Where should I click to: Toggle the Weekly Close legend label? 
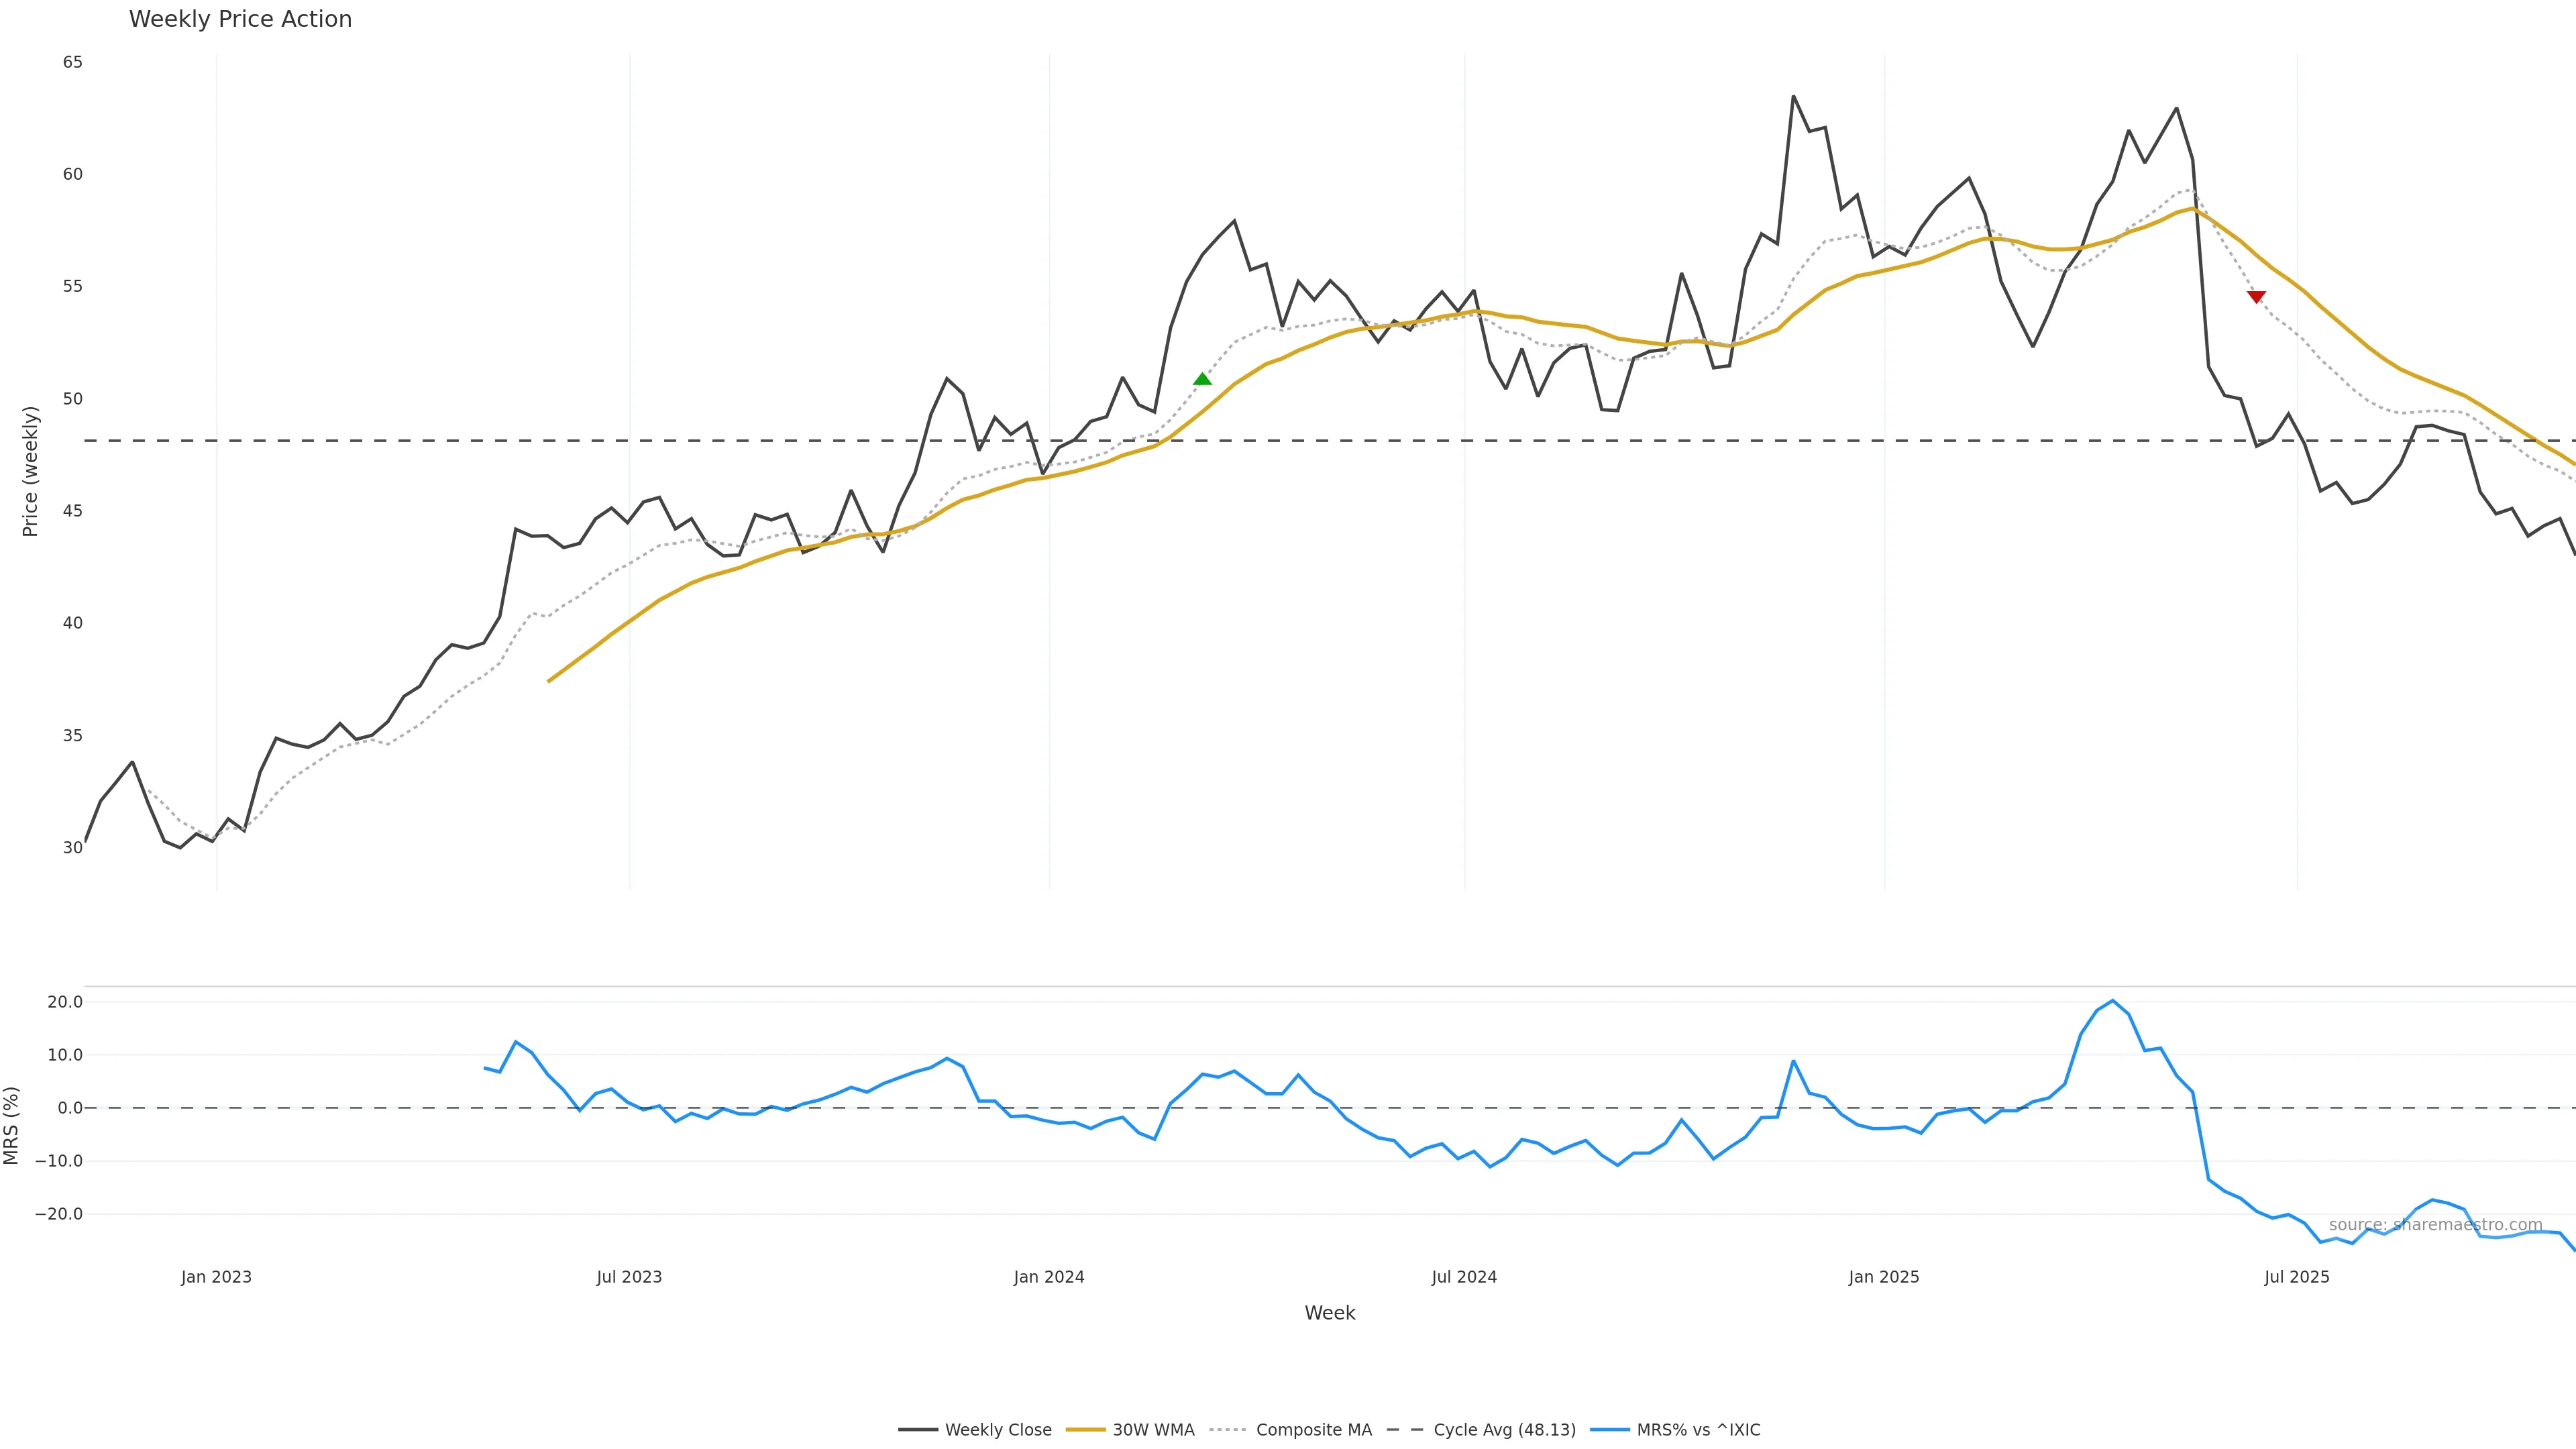pos(998,1430)
